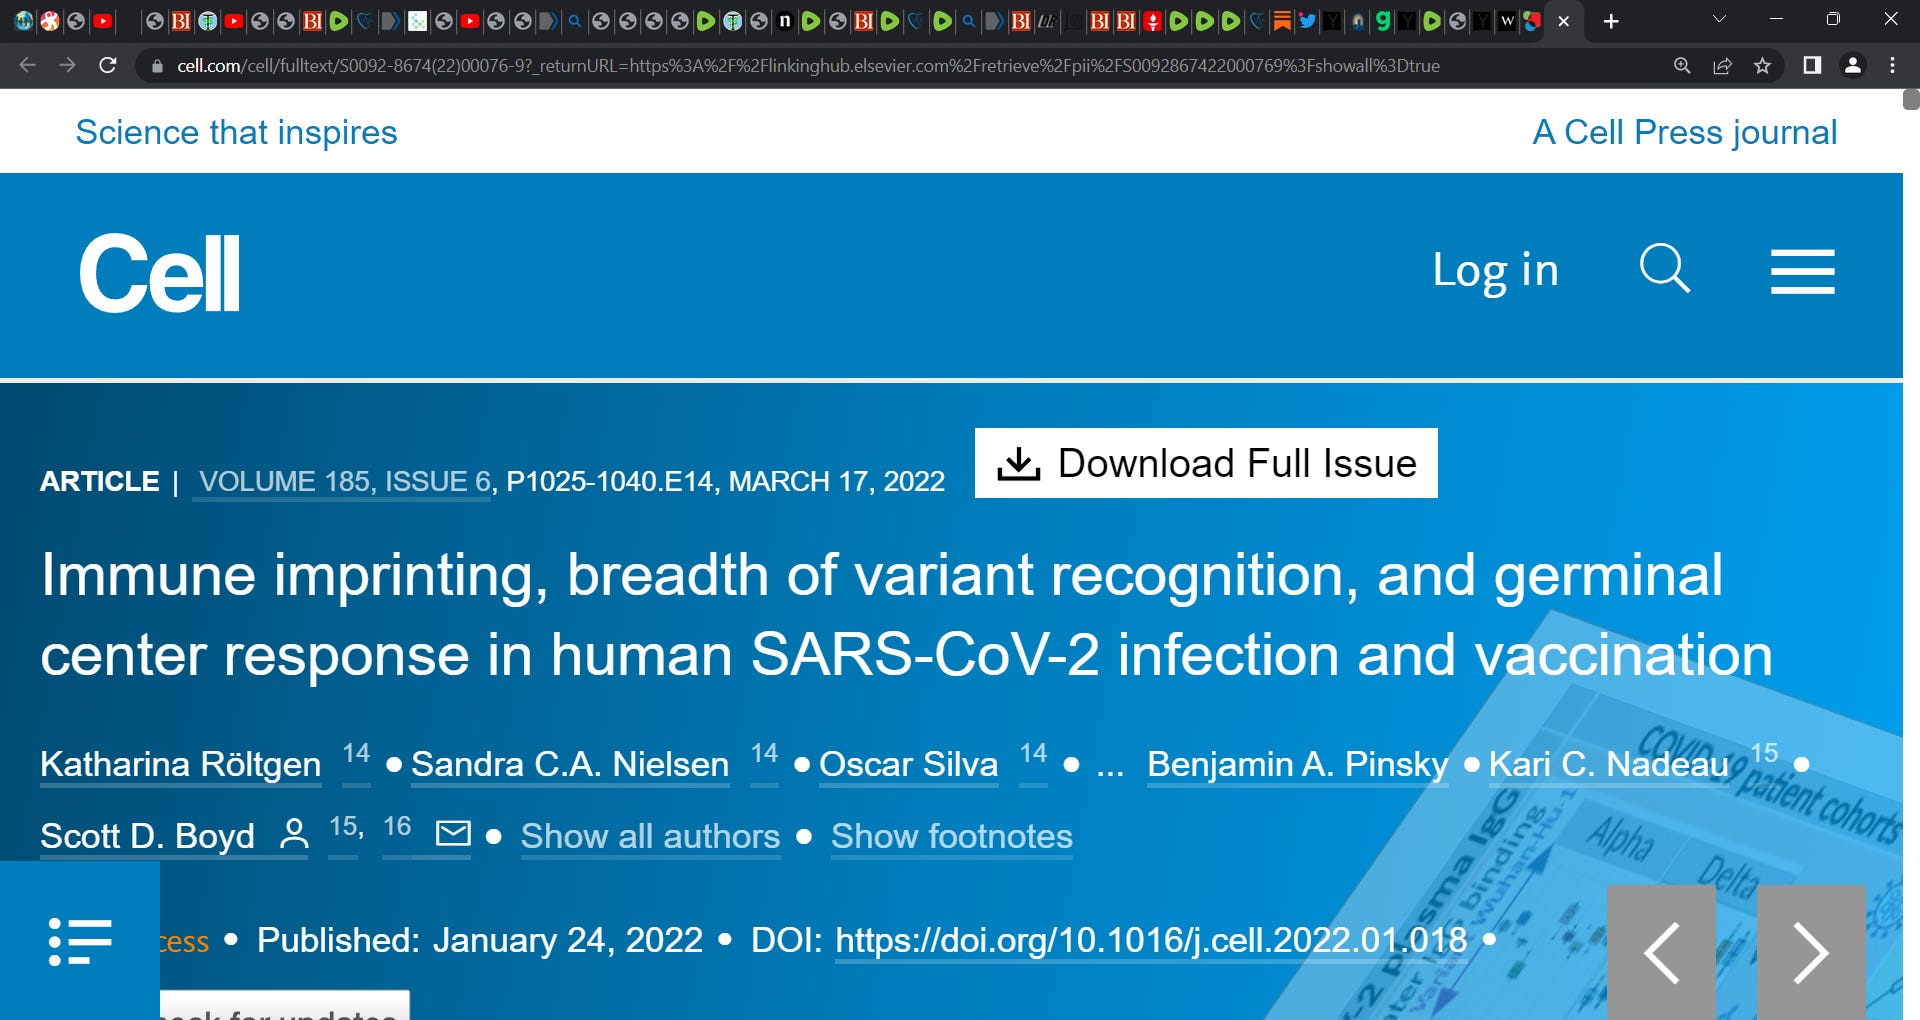Click the browser forward arrow
The image size is (1920, 1020).
tap(67, 65)
